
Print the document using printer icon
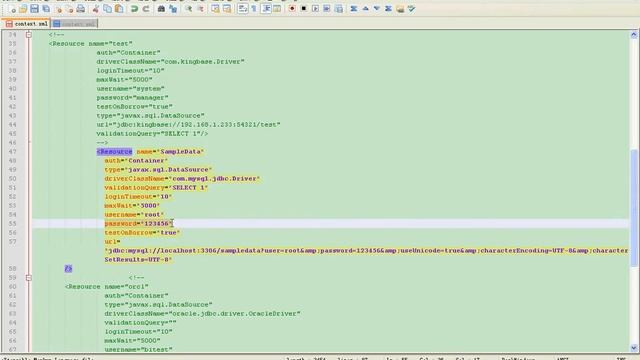(81, 9)
